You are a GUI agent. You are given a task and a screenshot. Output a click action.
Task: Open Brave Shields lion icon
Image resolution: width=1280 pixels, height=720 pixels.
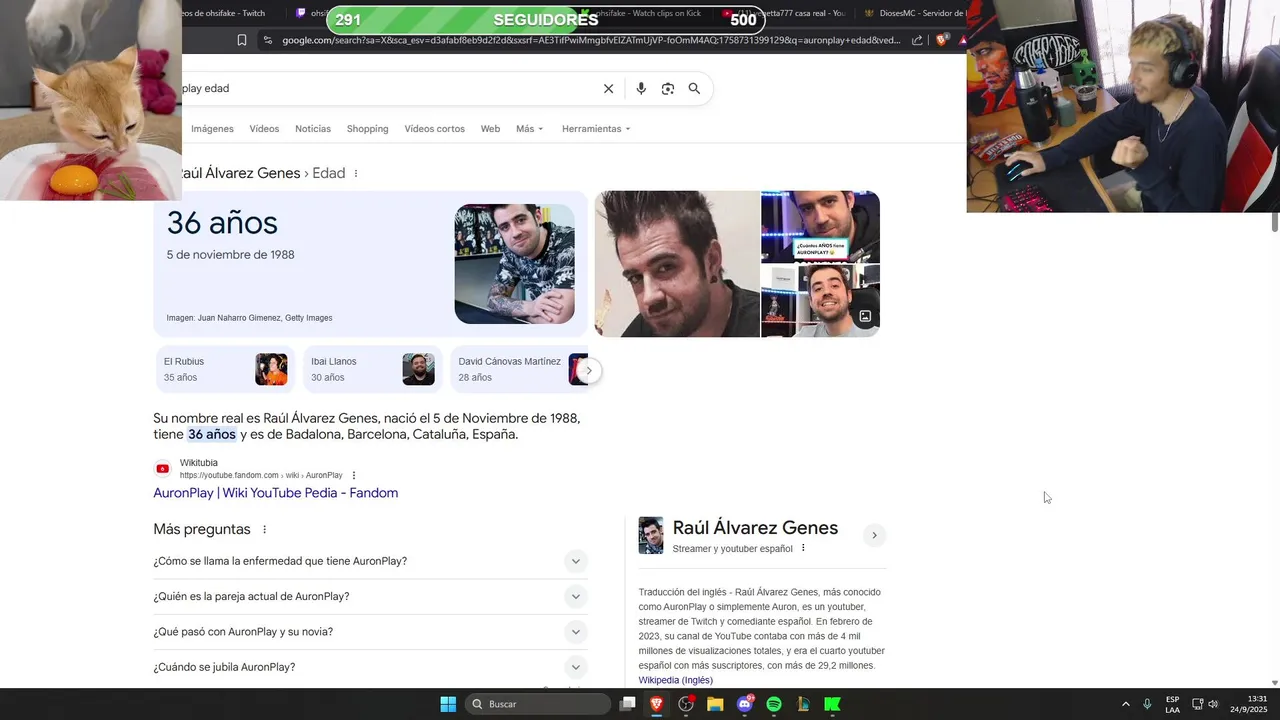coord(941,40)
